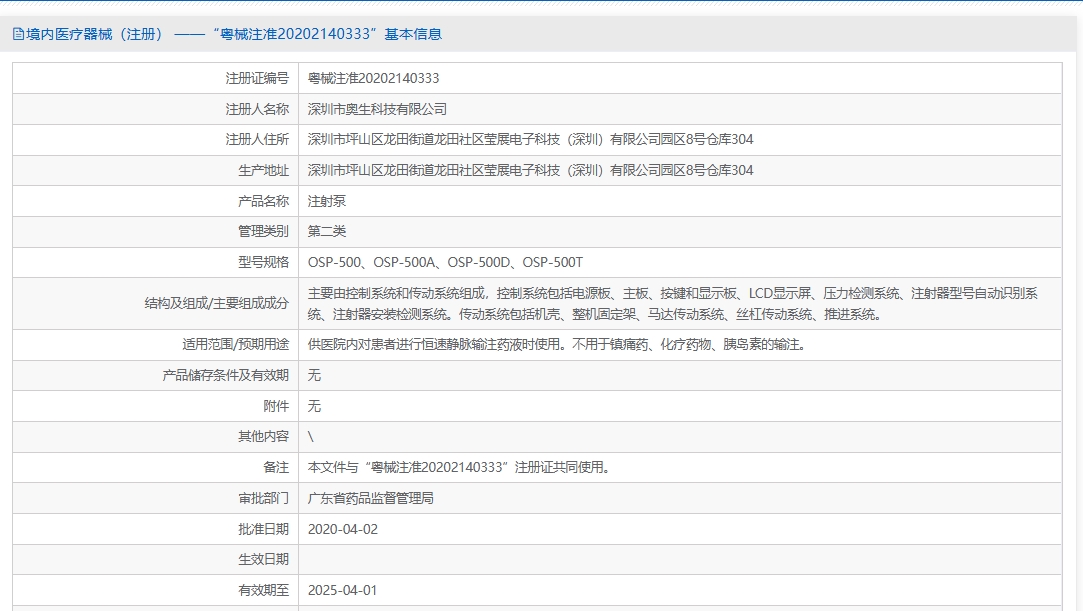This screenshot has height=611, width=1083.
Task: Click the 管理类别 label
Action: 263,231
